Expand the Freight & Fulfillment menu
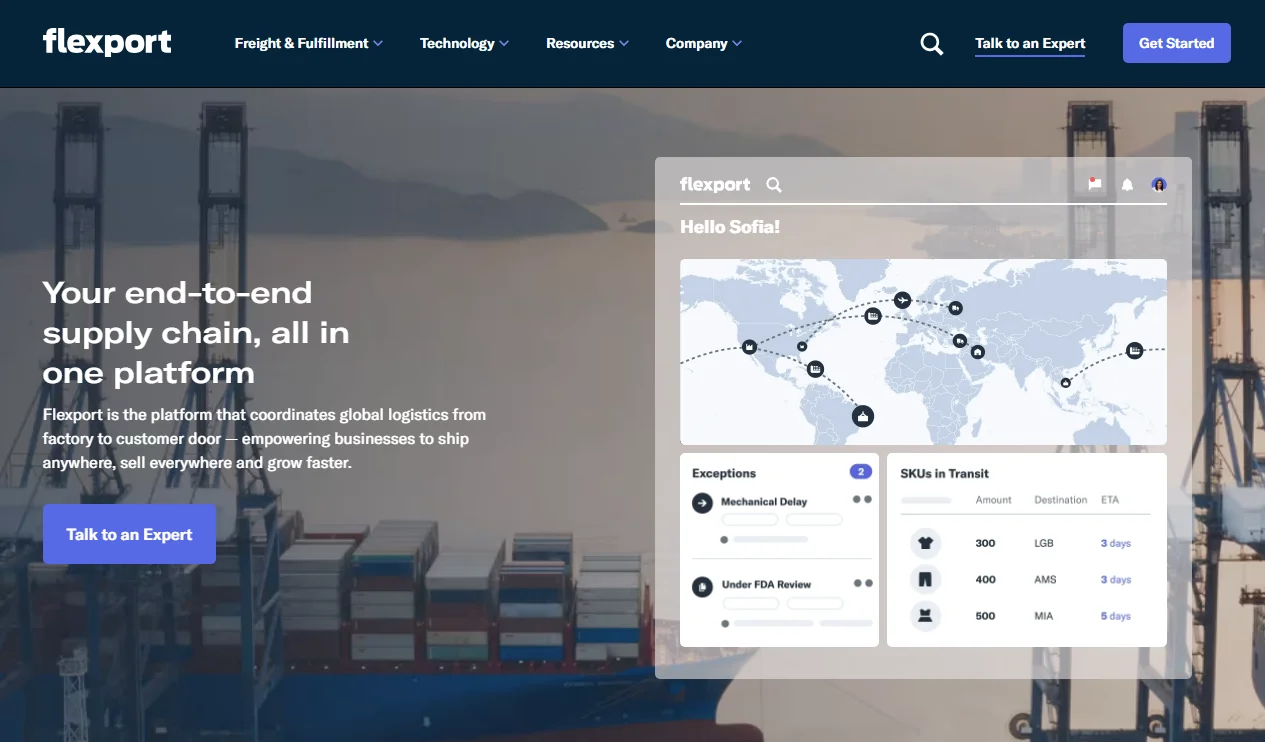This screenshot has height=742, width=1265. click(308, 43)
